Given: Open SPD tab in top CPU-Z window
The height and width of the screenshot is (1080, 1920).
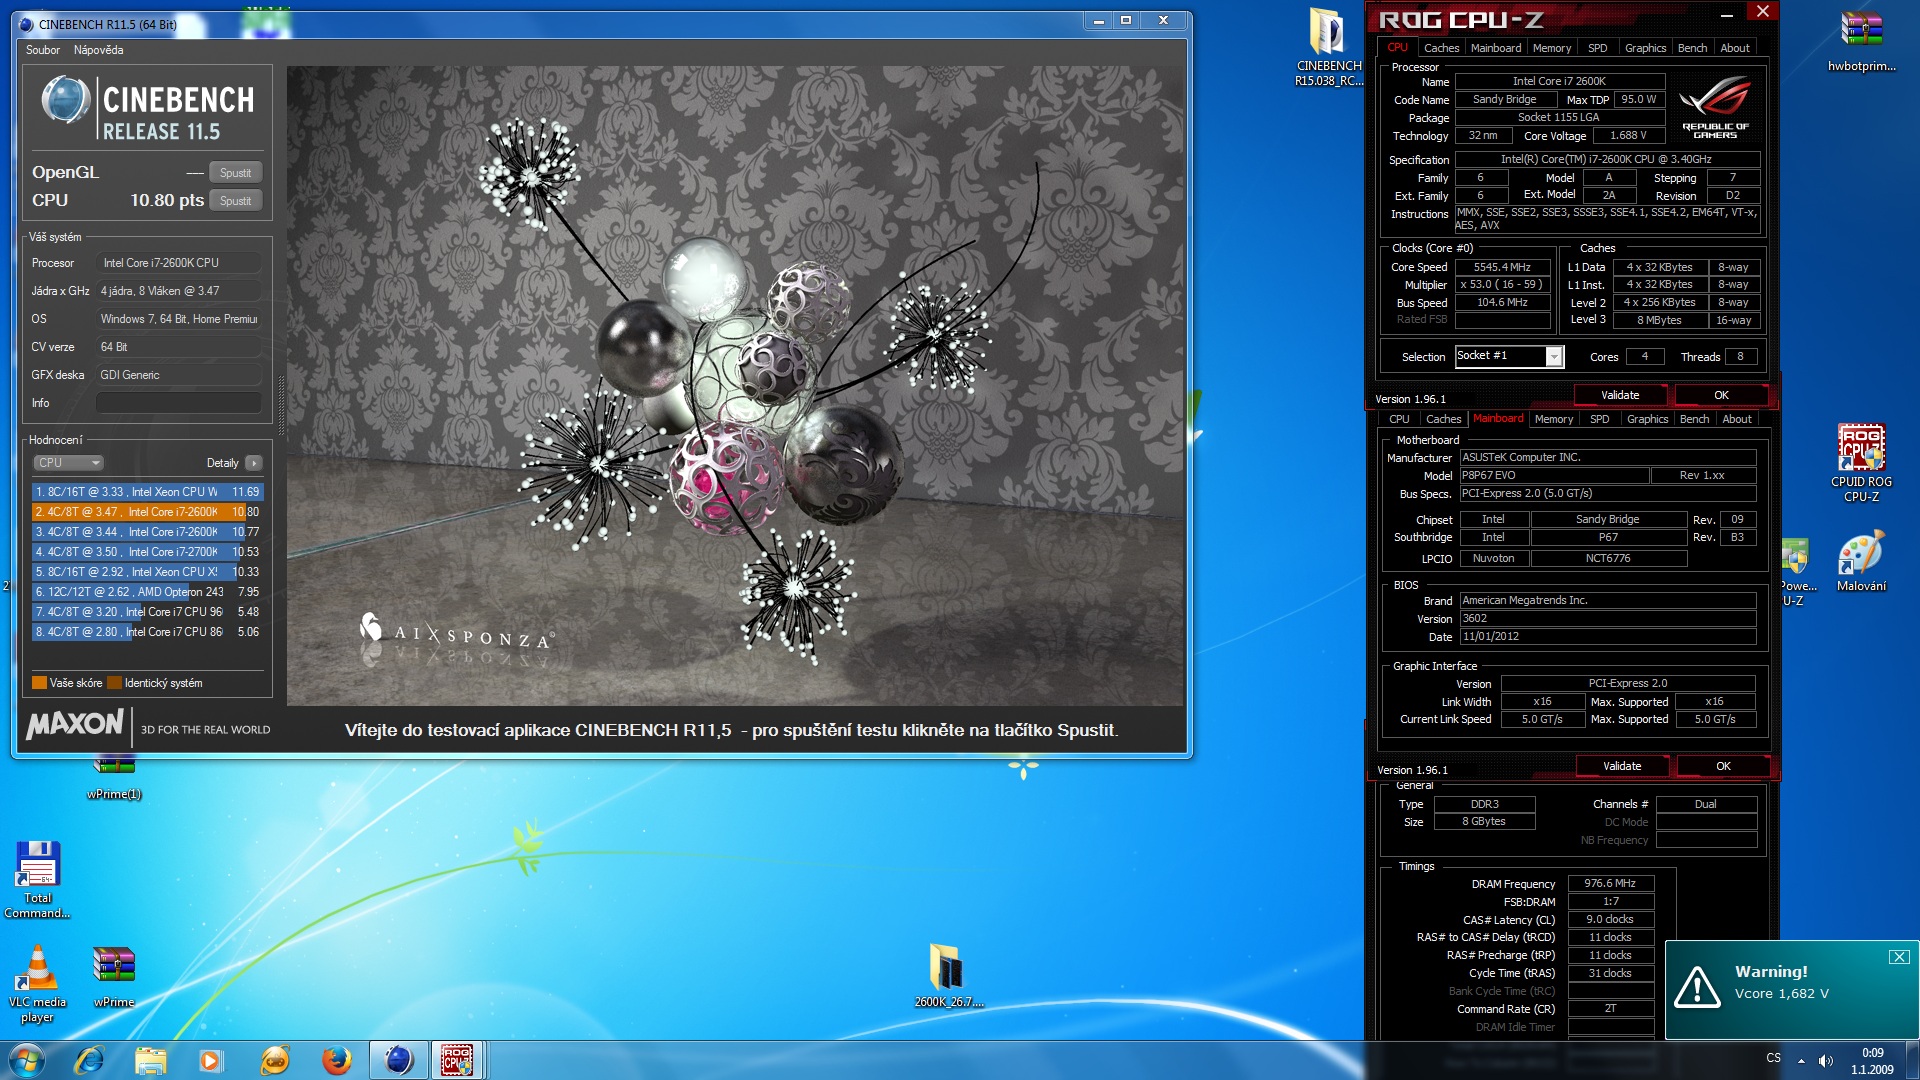Looking at the screenshot, I should point(1598,48).
